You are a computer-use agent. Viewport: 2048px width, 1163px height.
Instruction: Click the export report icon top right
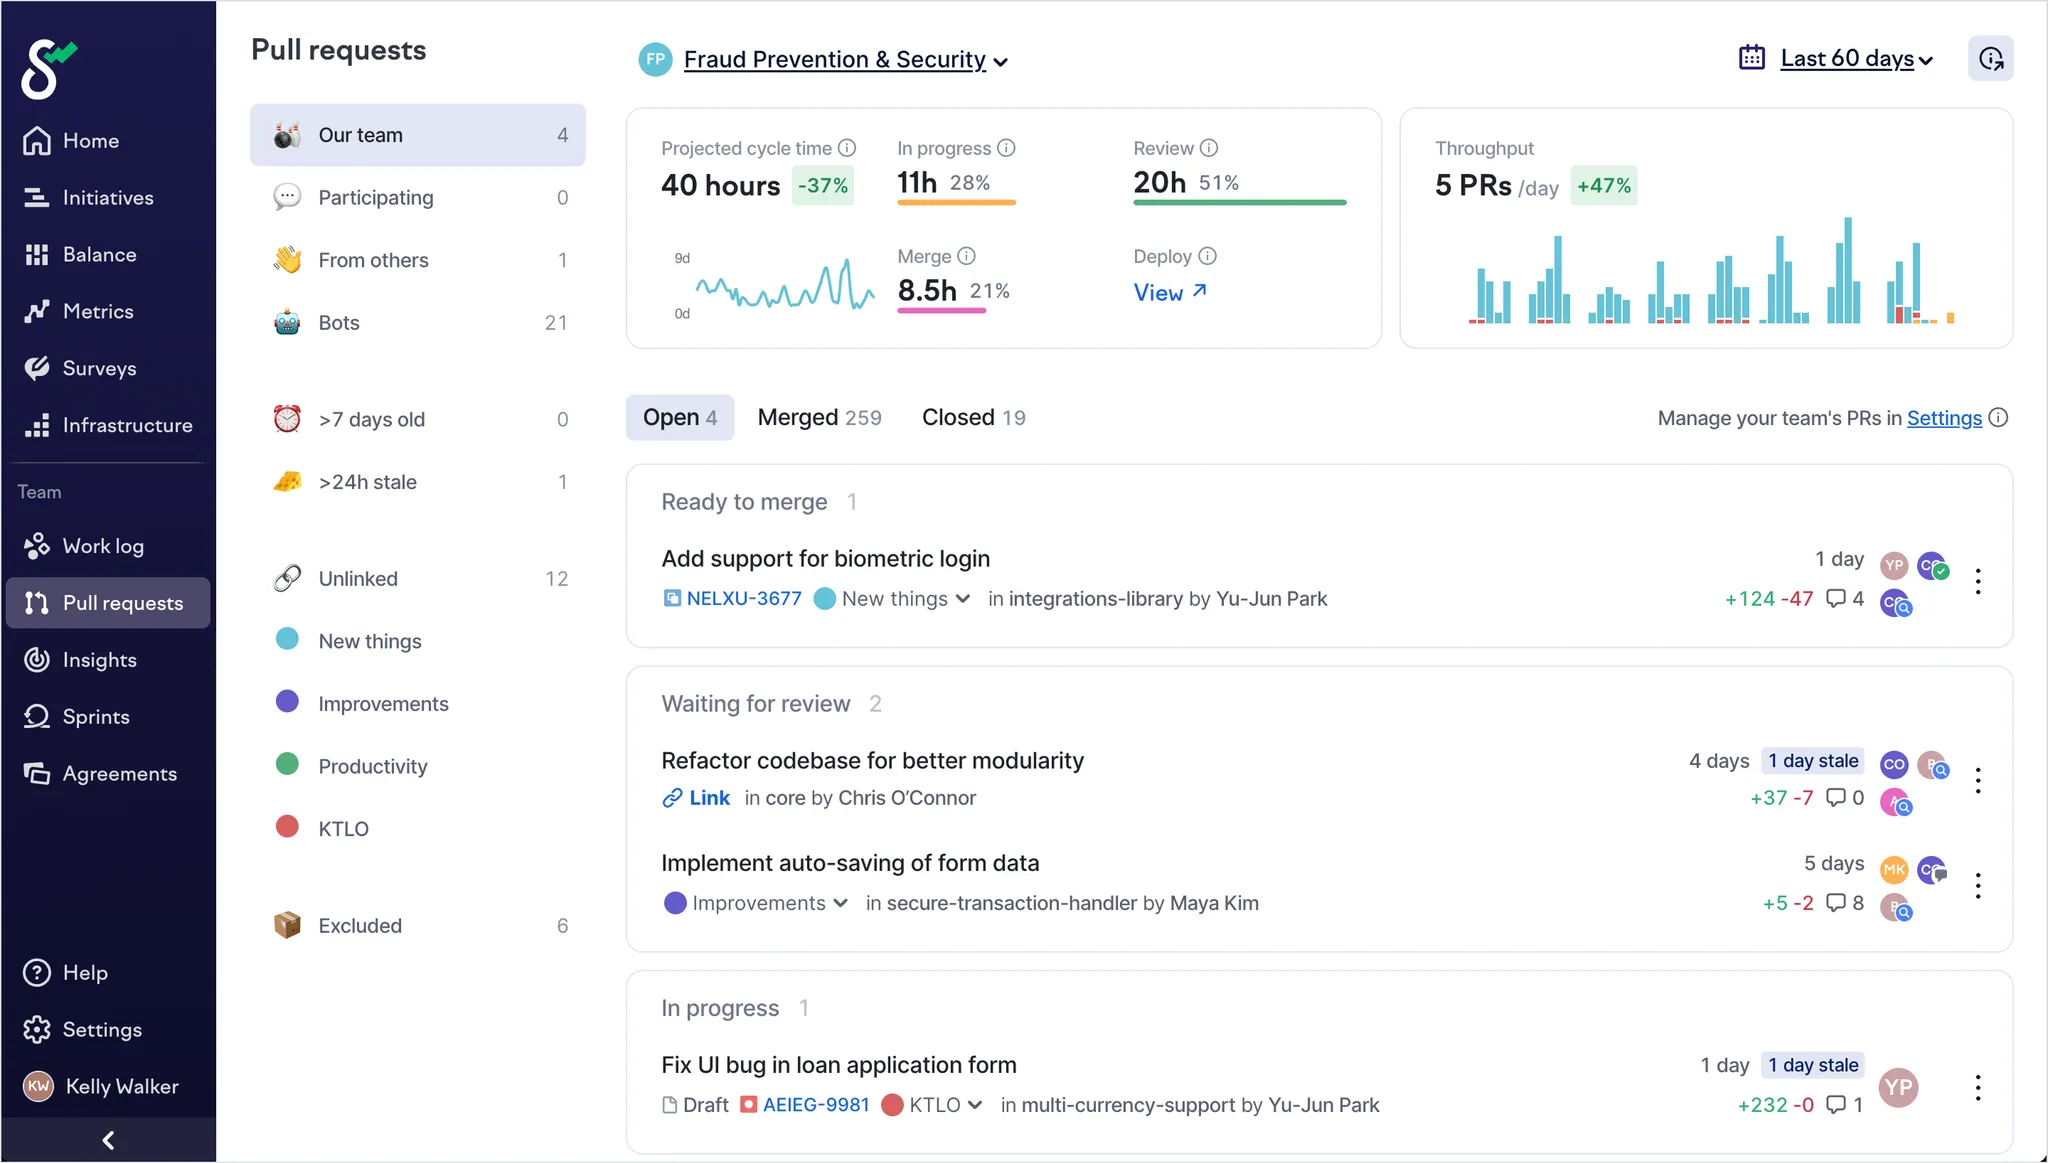(x=1990, y=59)
